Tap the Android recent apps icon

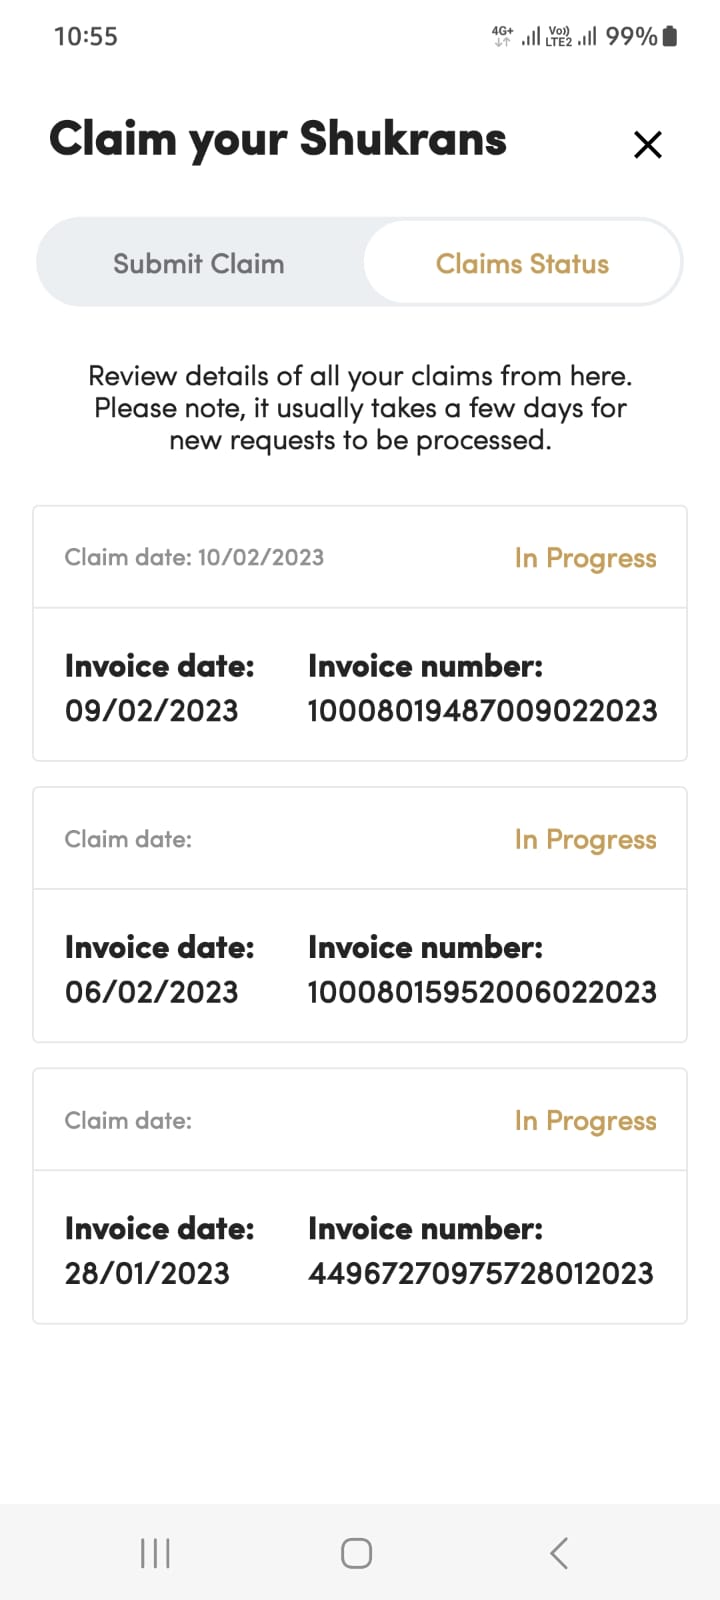155,1553
